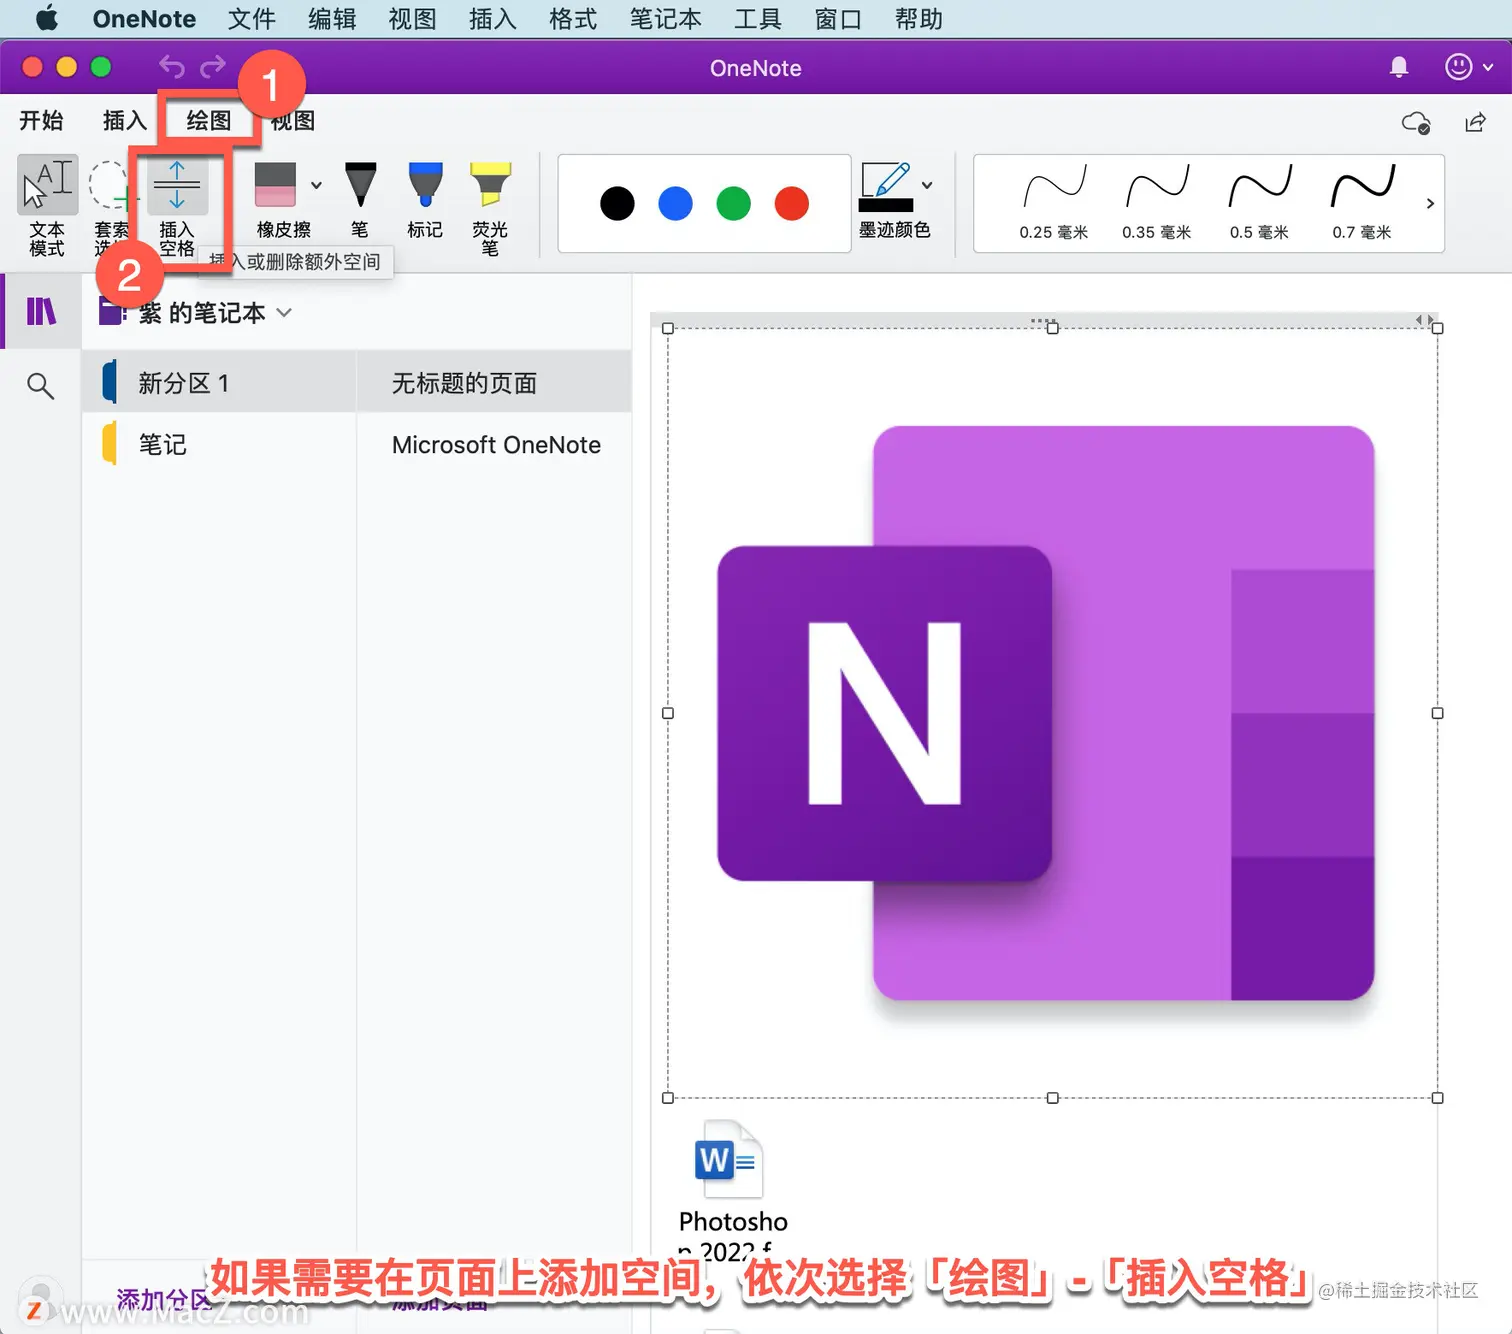Screen dimensions: 1512x1334
Task: Check the cloud sync status icon
Action: [1416, 122]
